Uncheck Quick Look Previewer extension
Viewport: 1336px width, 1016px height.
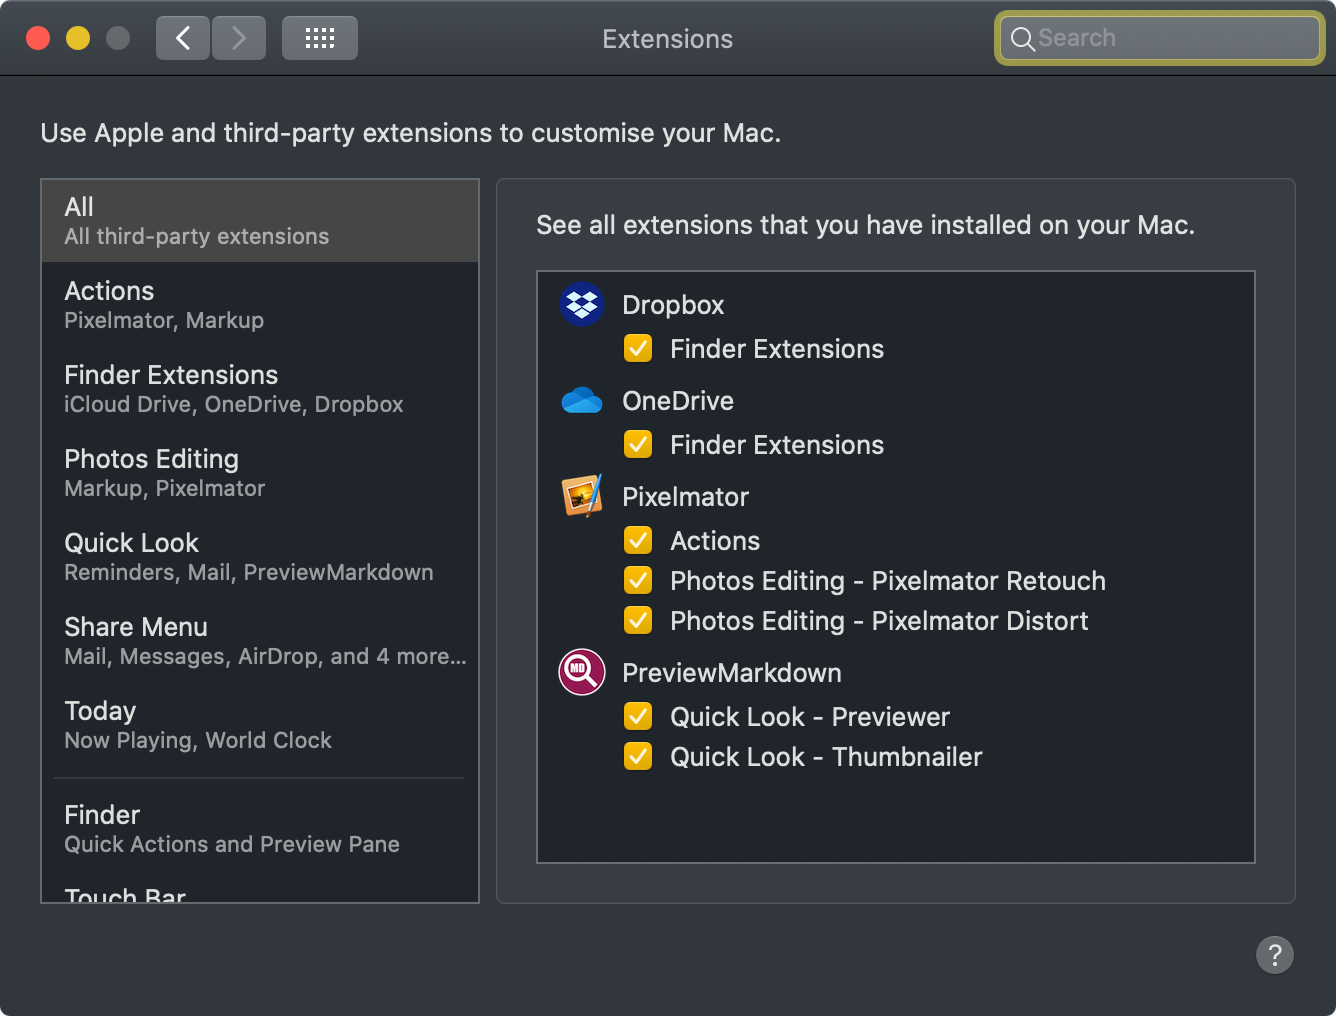[x=638, y=717]
